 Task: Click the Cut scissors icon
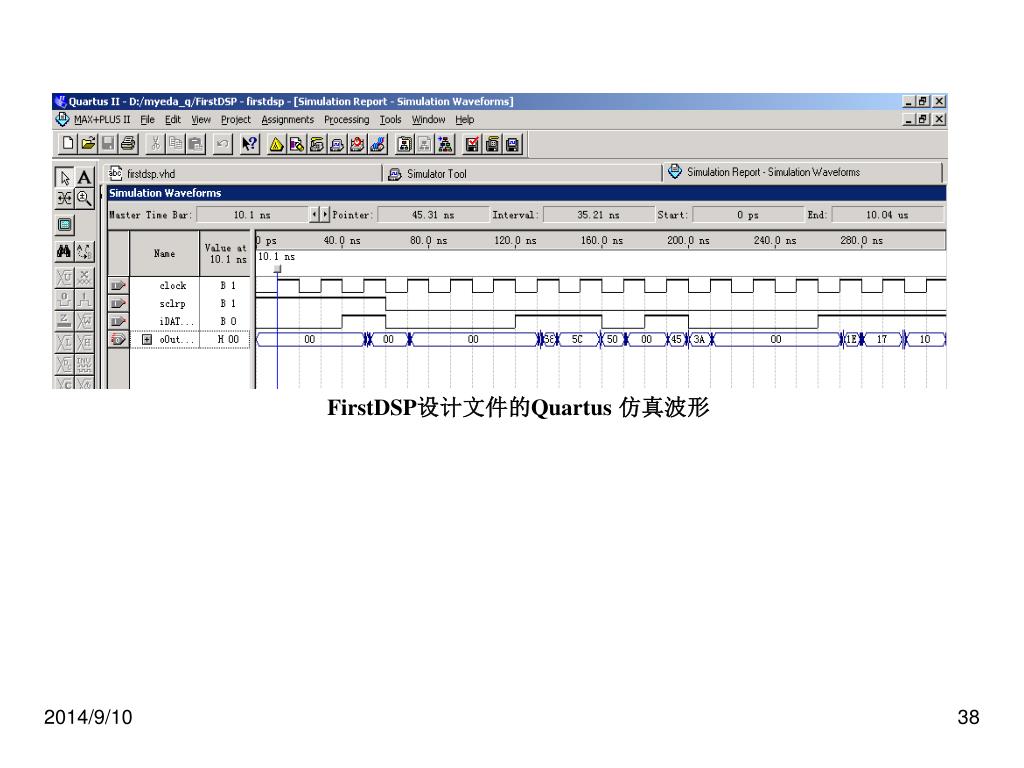click(x=155, y=144)
